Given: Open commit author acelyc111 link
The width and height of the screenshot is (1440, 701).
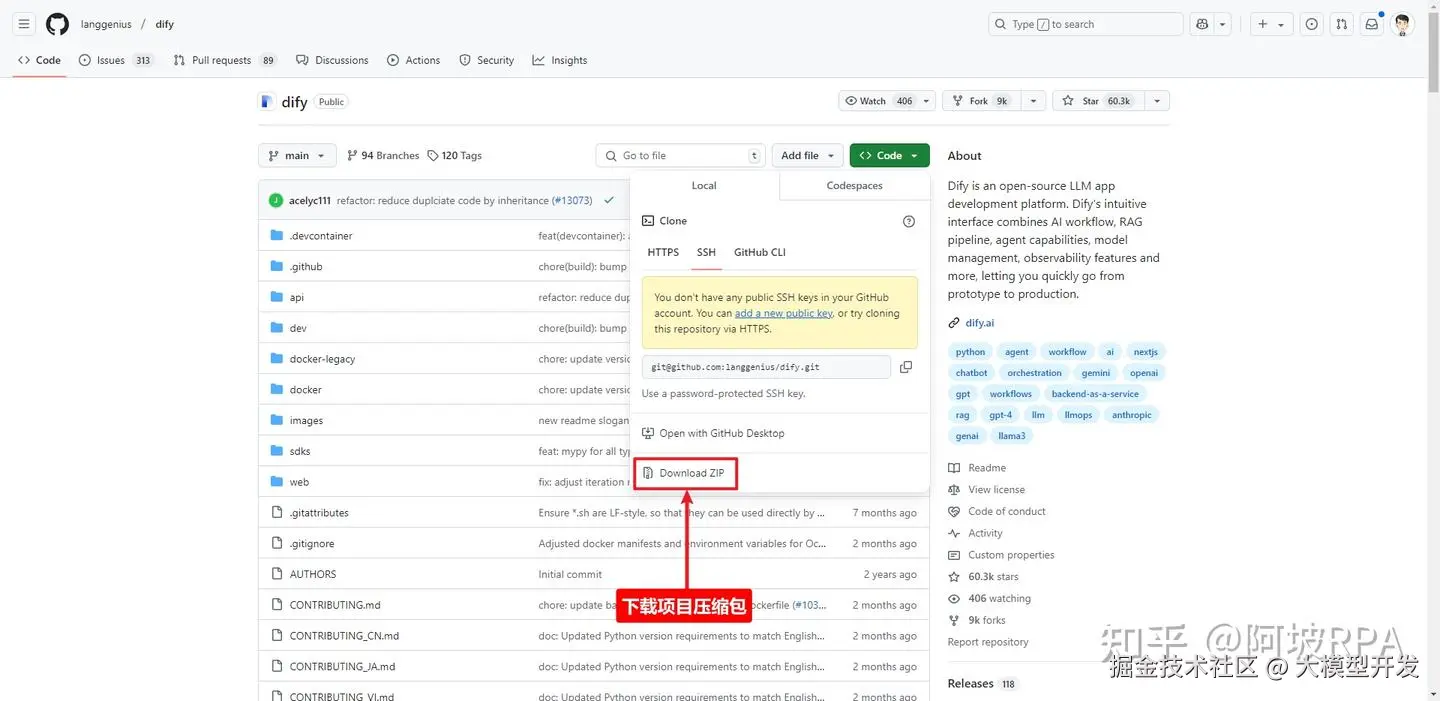Looking at the screenshot, I should click(310, 200).
